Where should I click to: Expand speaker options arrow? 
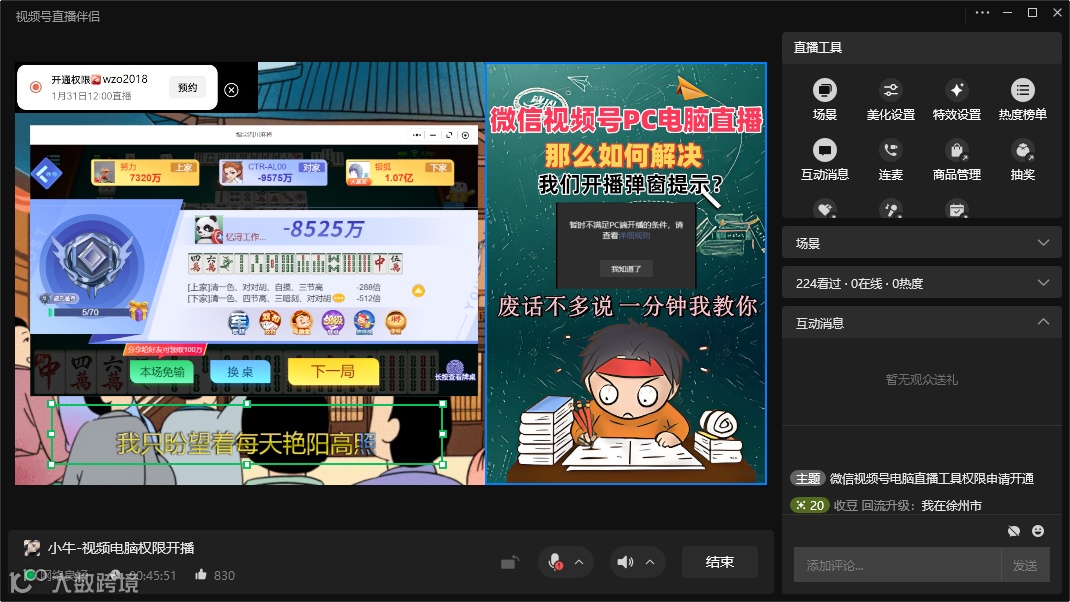point(650,562)
